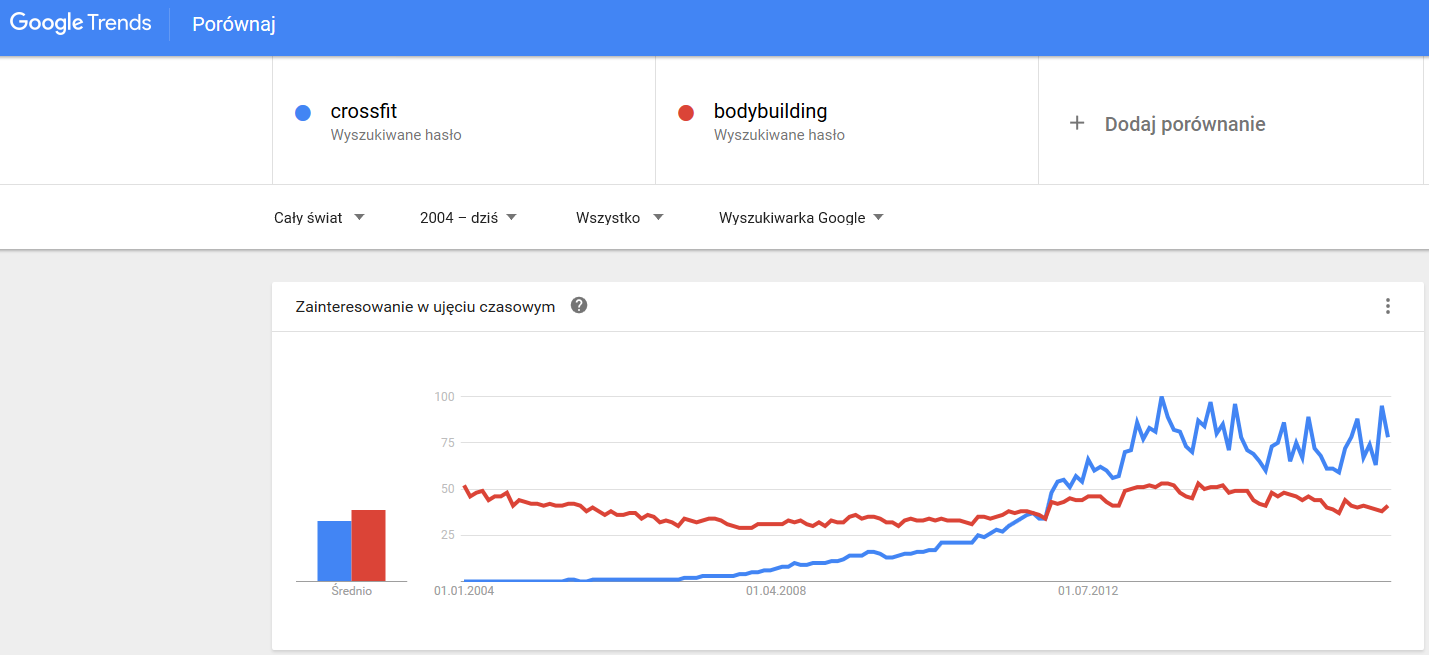Image resolution: width=1429 pixels, height=655 pixels.
Task: Click the red bodybuilding color dot
Action: (686, 113)
